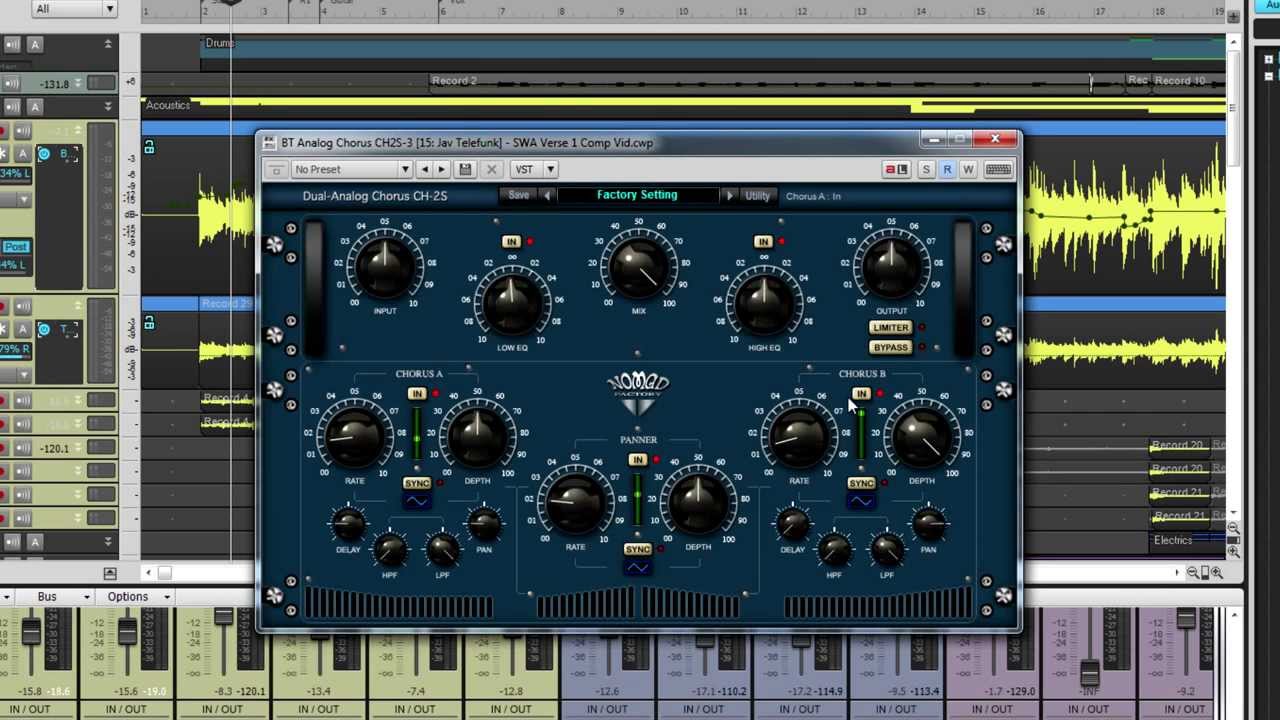Select the Chorus A sine waveform icon
Screen dimensions: 1280x720
[417, 501]
